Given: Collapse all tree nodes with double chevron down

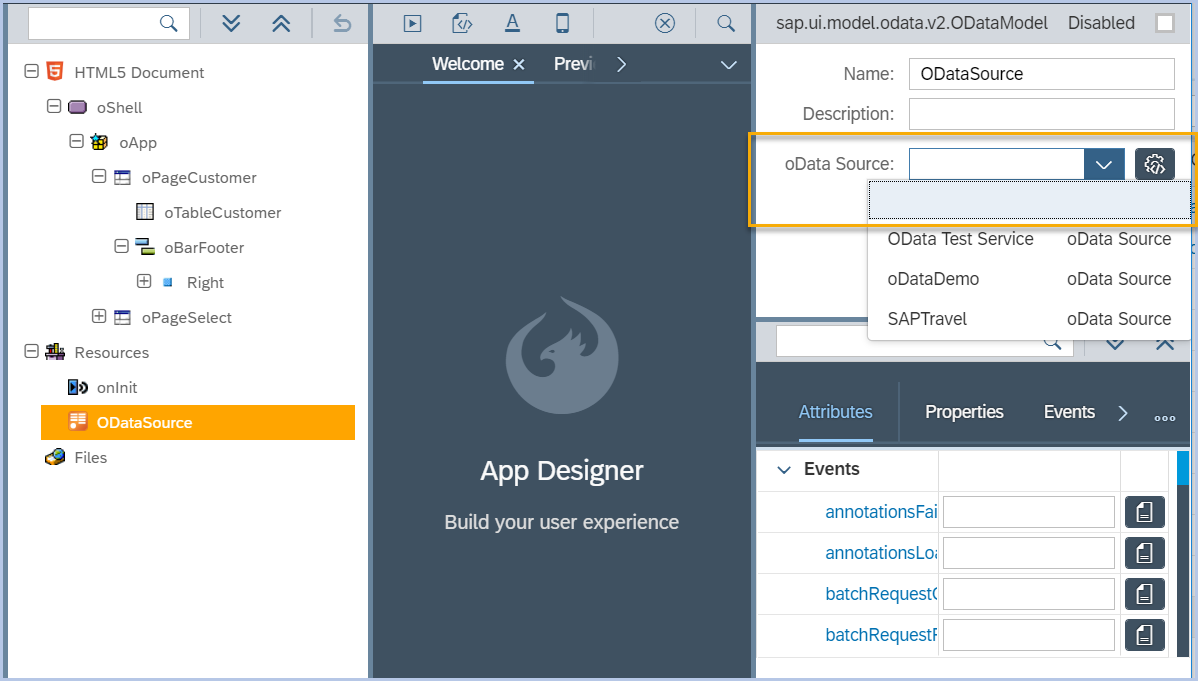Looking at the screenshot, I should 231,22.
